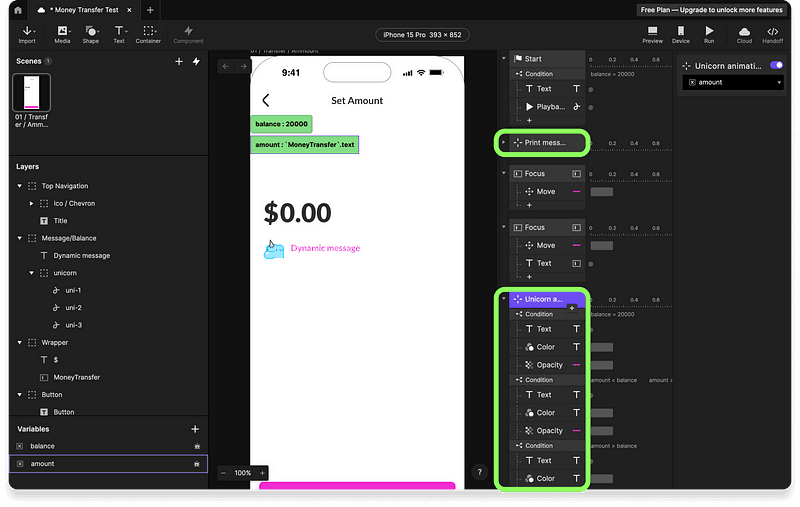Image resolution: width=800 pixels, height=507 pixels.
Task: Select the Start trigger header
Action: [x=547, y=59]
